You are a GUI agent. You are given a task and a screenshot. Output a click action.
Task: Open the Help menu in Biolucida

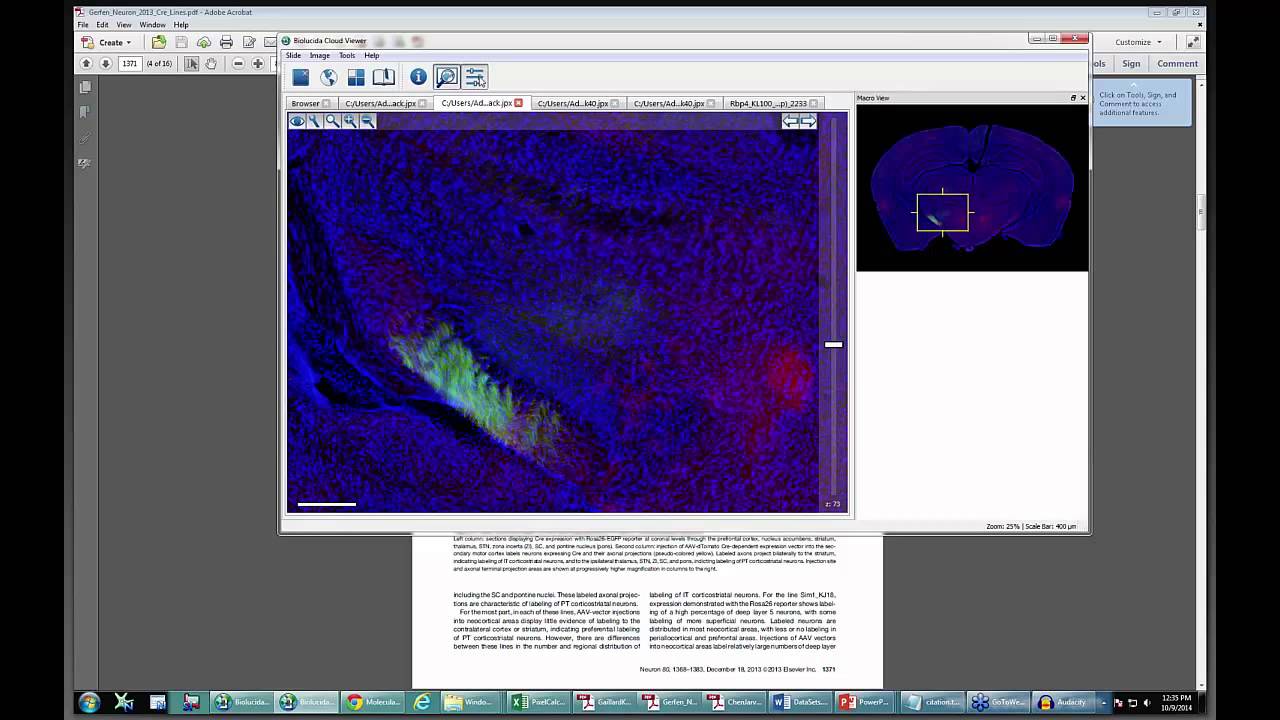(x=371, y=56)
